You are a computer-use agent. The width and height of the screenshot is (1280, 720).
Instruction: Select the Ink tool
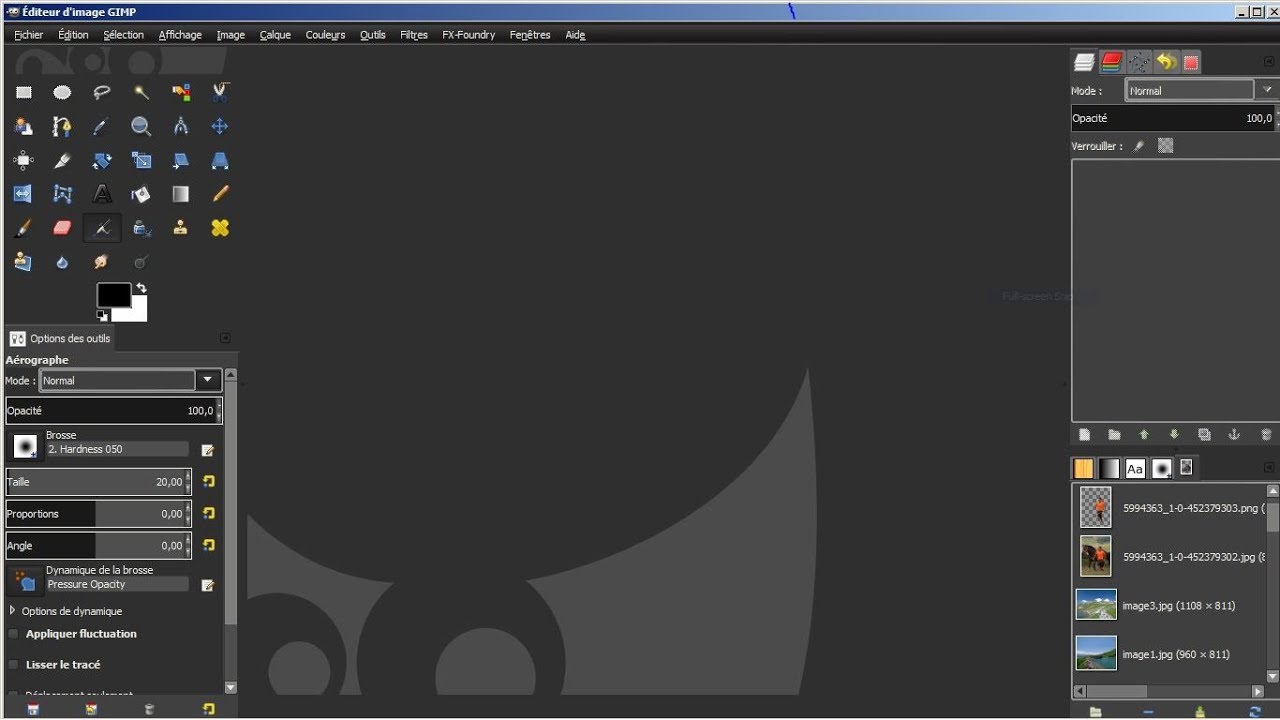click(141, 228)
